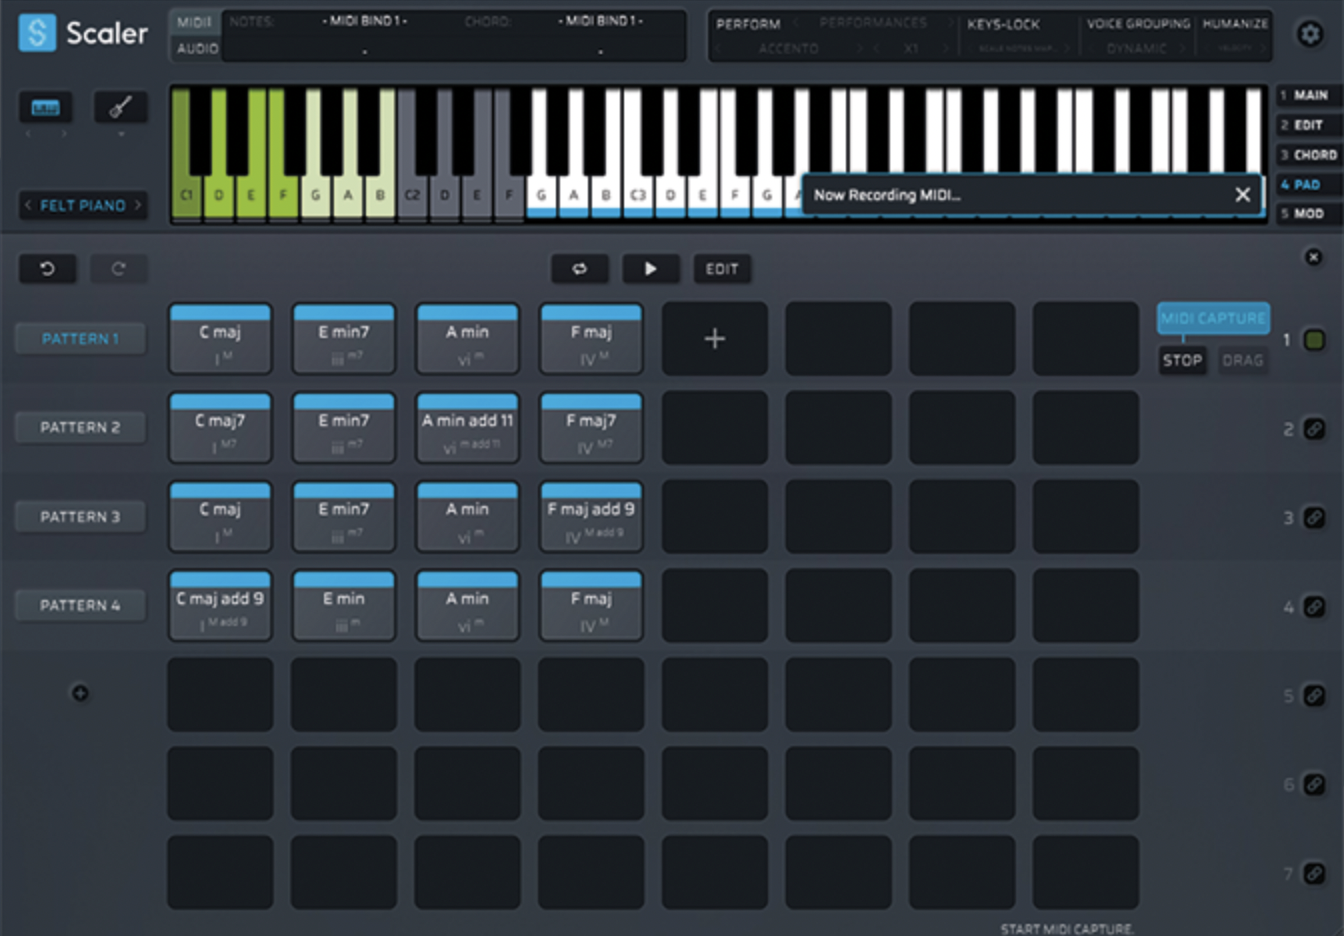Open the Perform mode selector
The image size is (1344, 936).
[x=748, y=24]
